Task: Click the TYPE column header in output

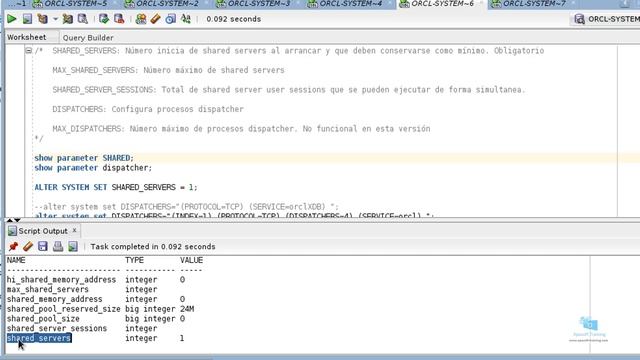Action: (134, 260)
